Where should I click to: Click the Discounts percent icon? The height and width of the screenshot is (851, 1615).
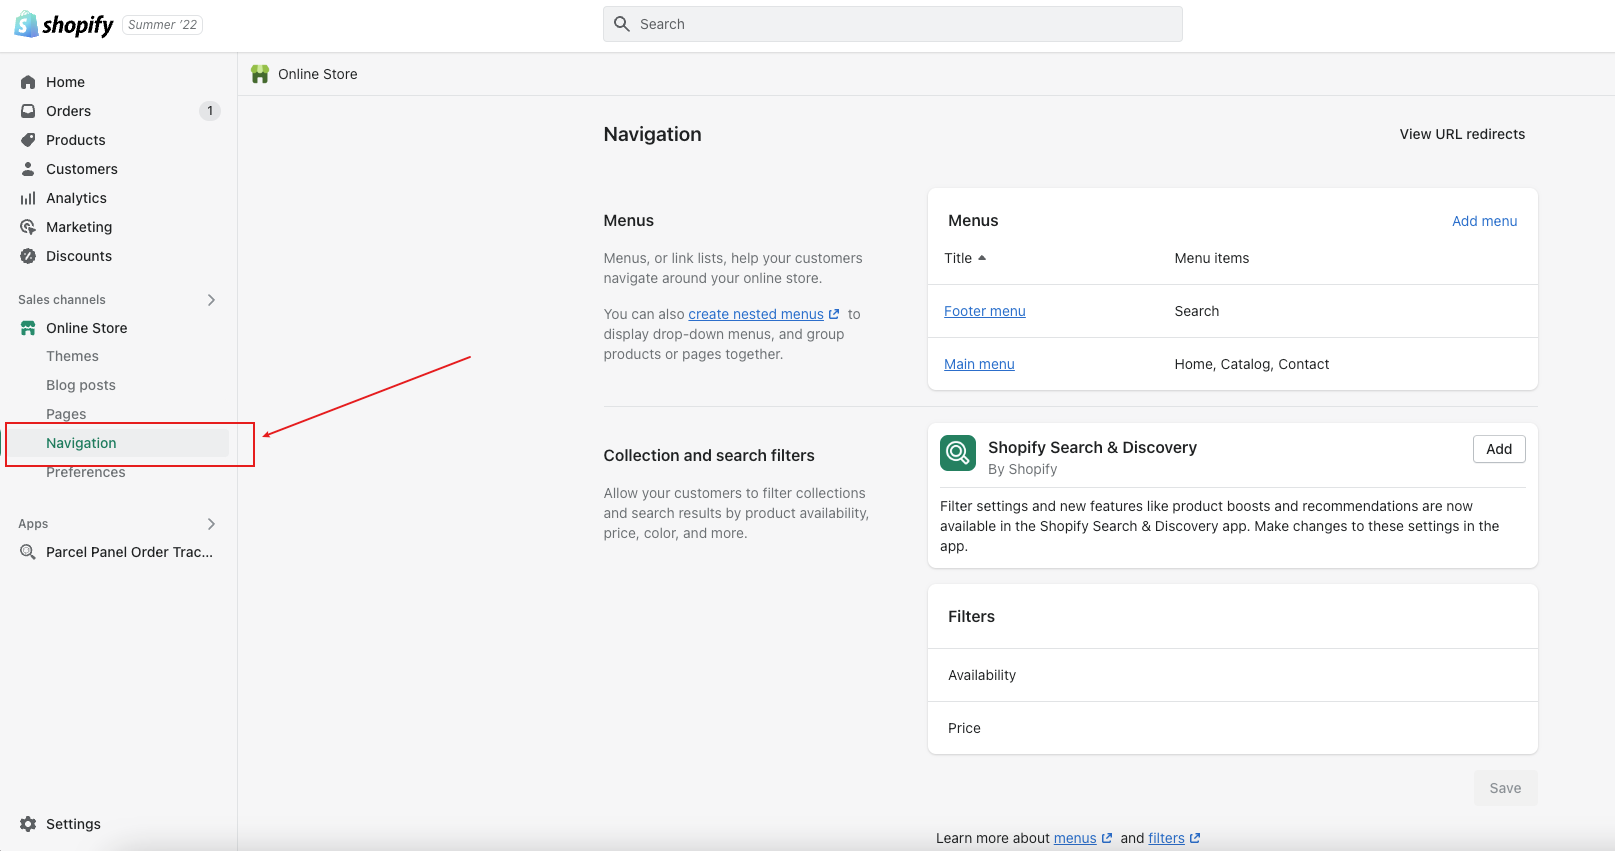[28, 256]
